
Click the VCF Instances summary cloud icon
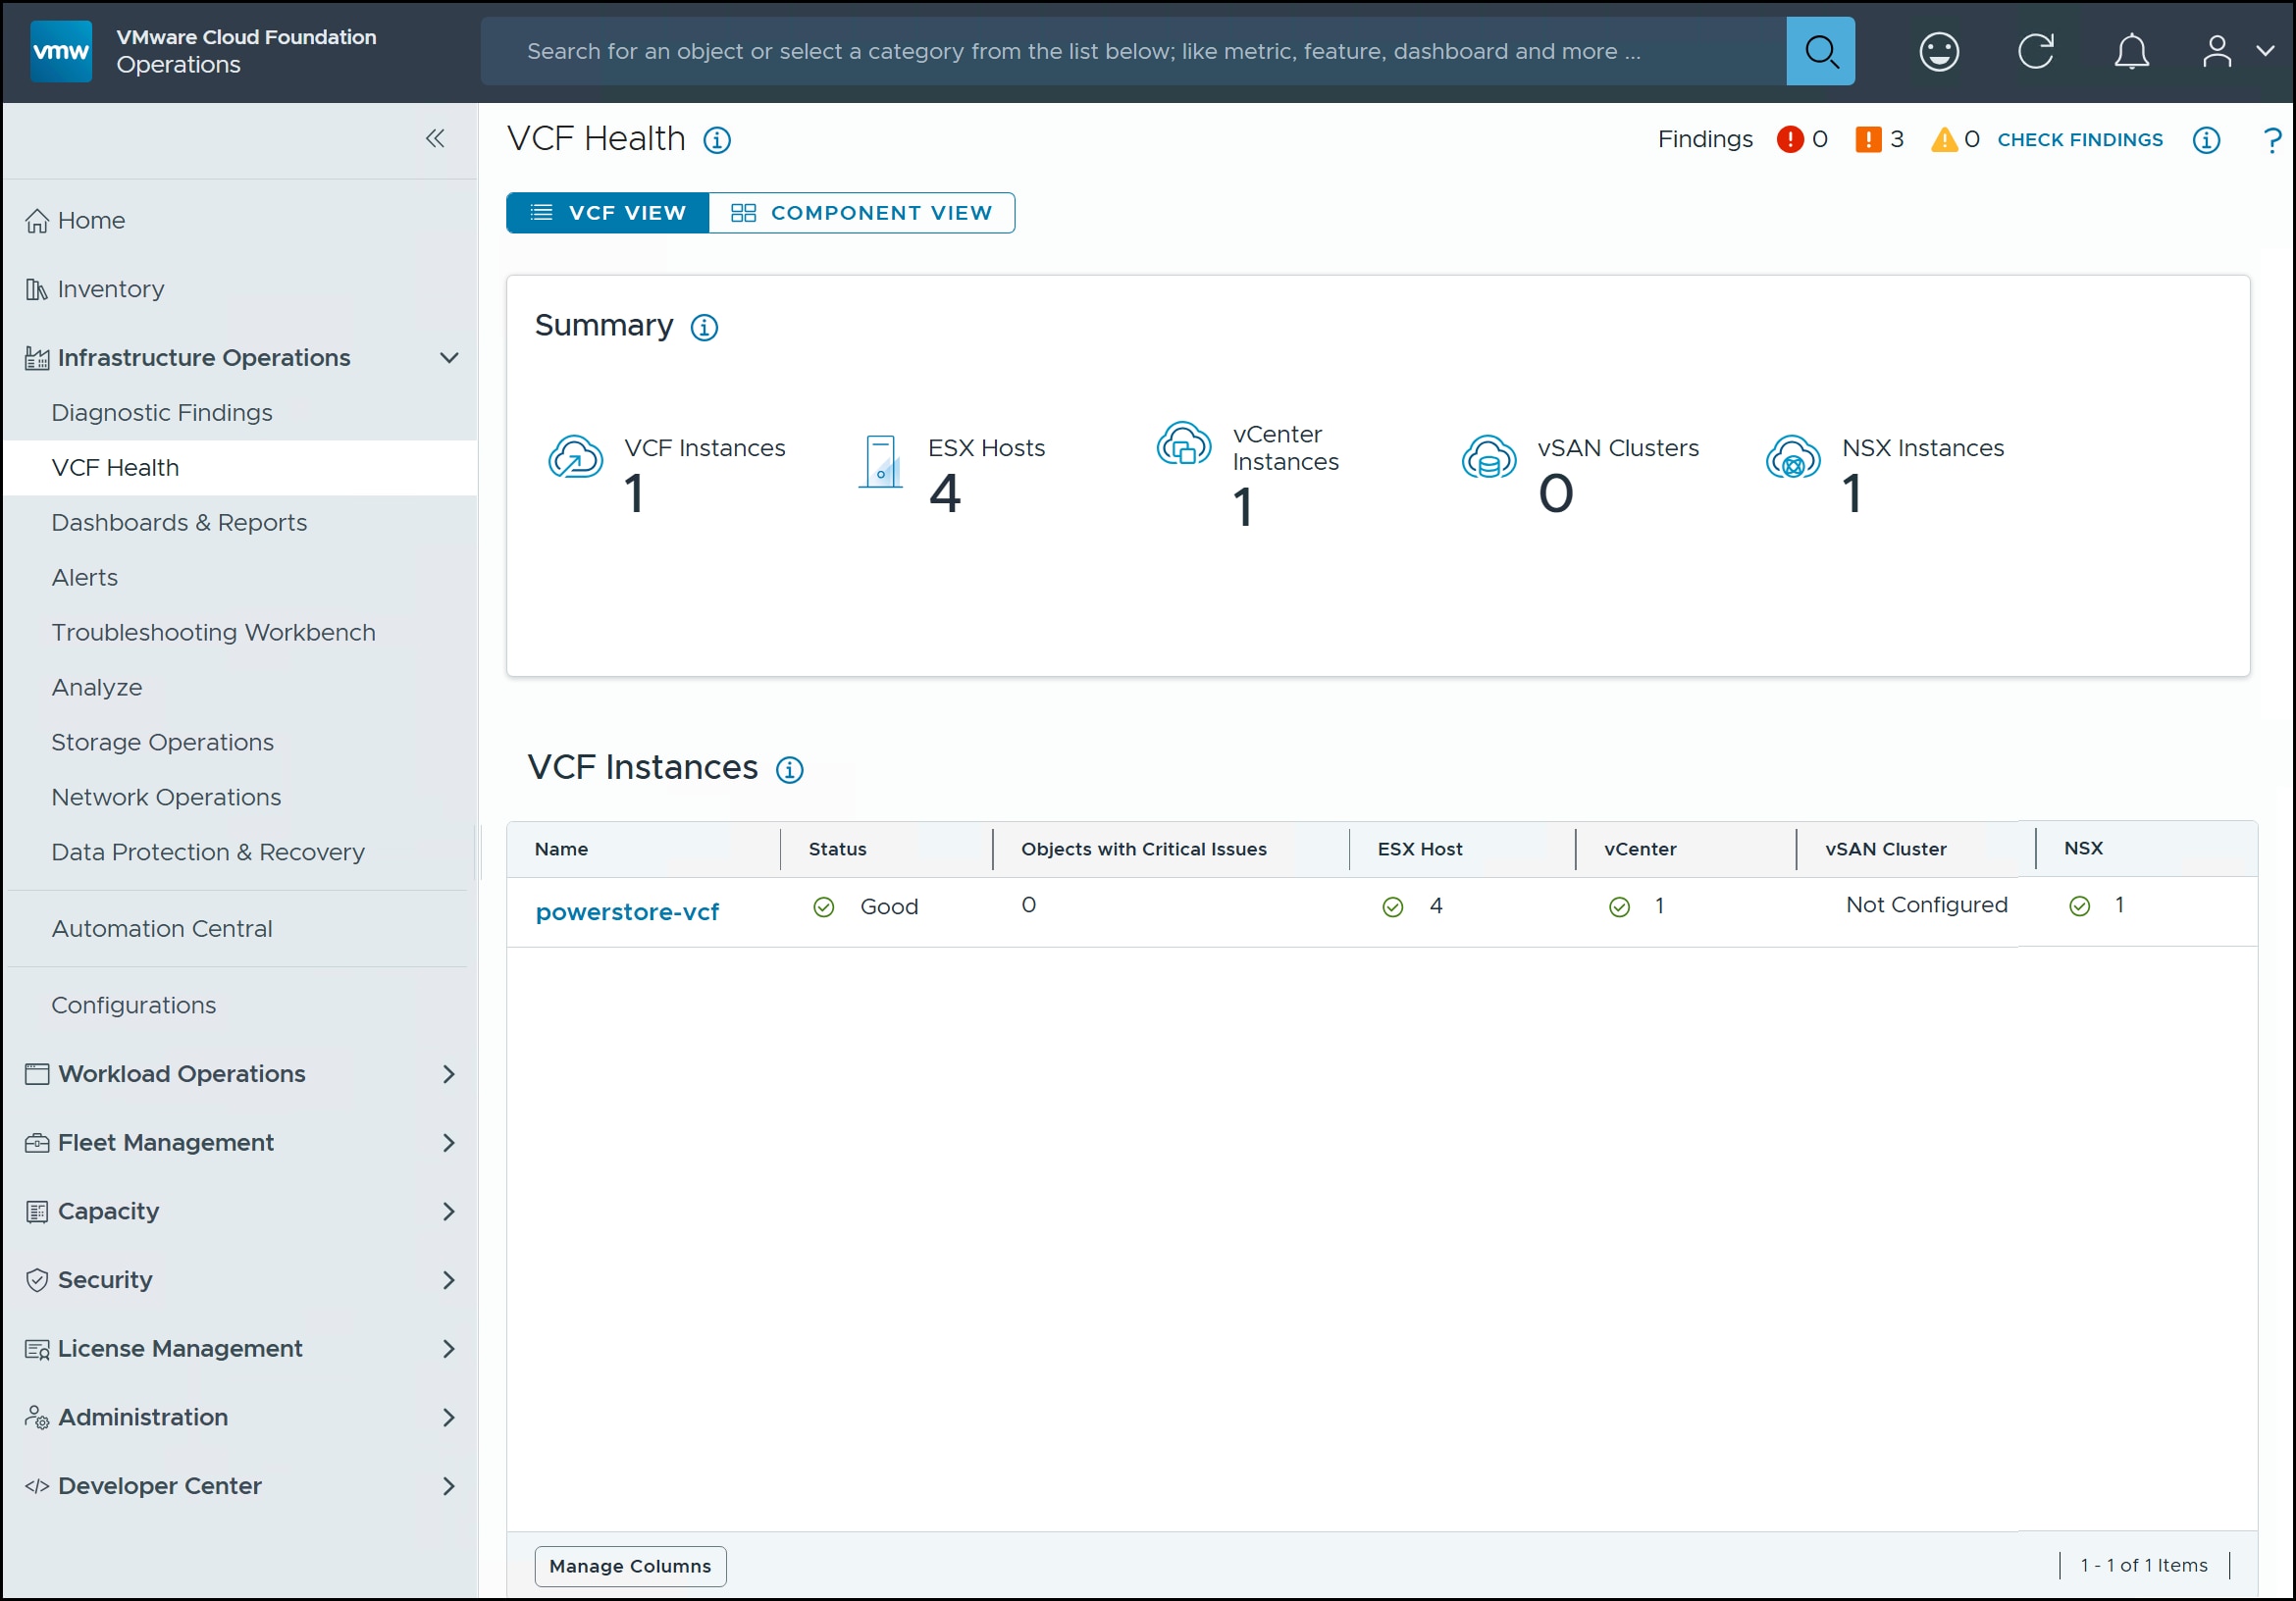point(575,457)
